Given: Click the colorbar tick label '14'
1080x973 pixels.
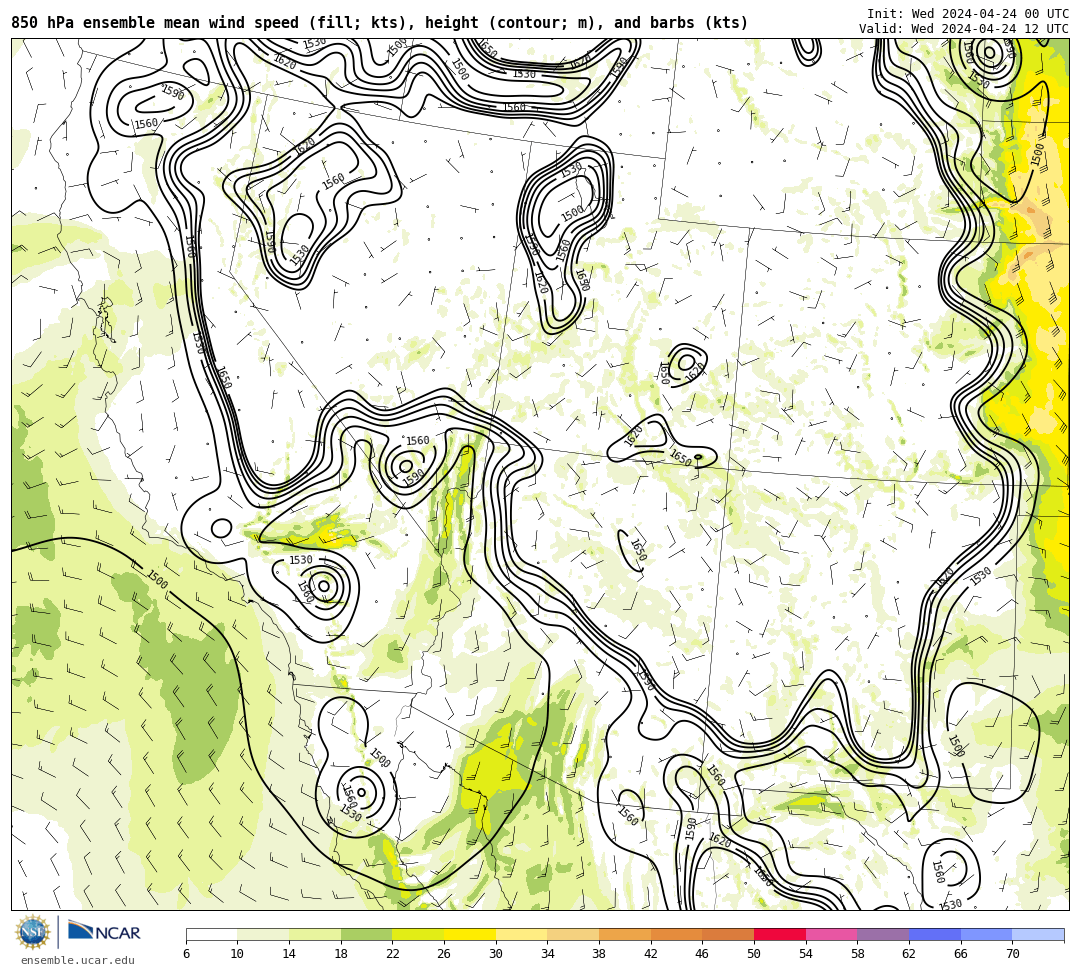Looking at the screenshot, I should 289,954.
